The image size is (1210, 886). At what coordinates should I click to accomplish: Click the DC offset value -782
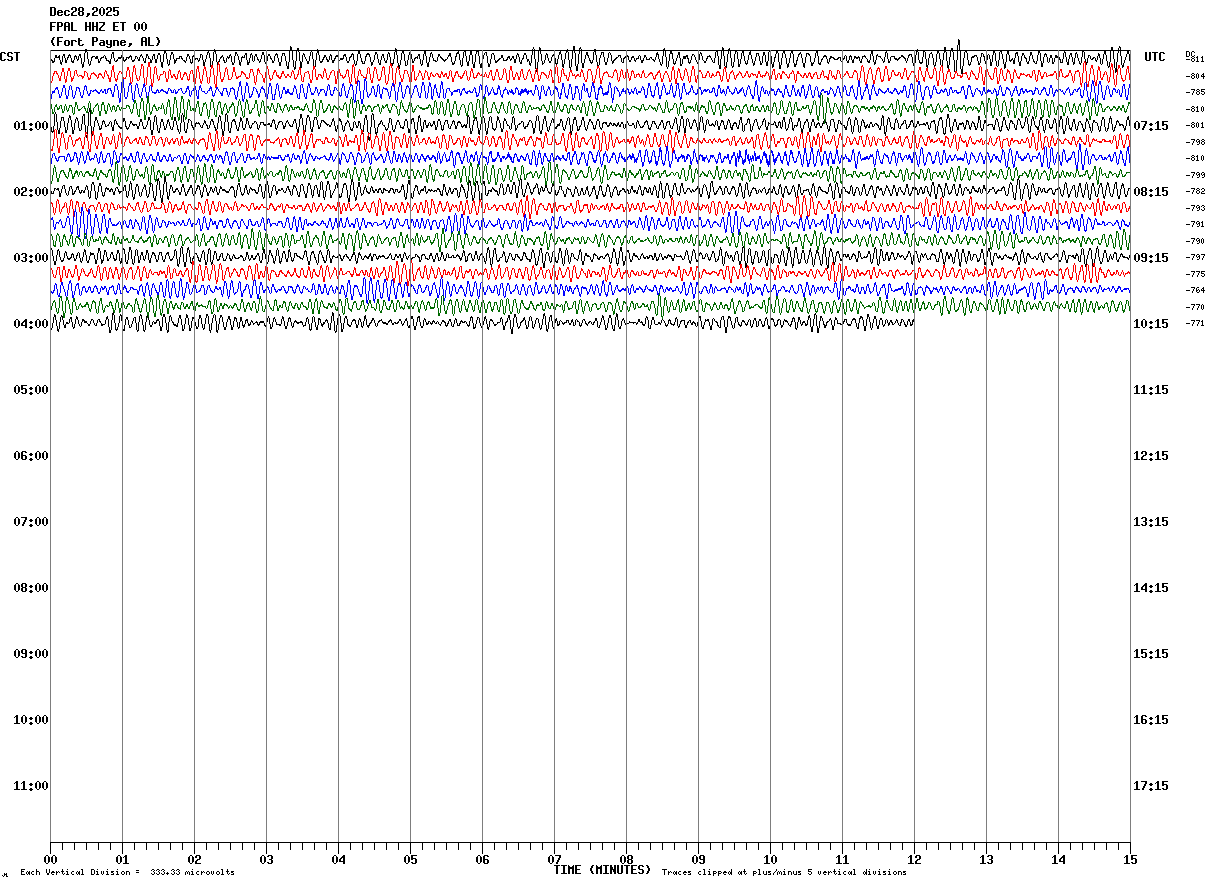pyautogui.click(x=1196, y=191)
